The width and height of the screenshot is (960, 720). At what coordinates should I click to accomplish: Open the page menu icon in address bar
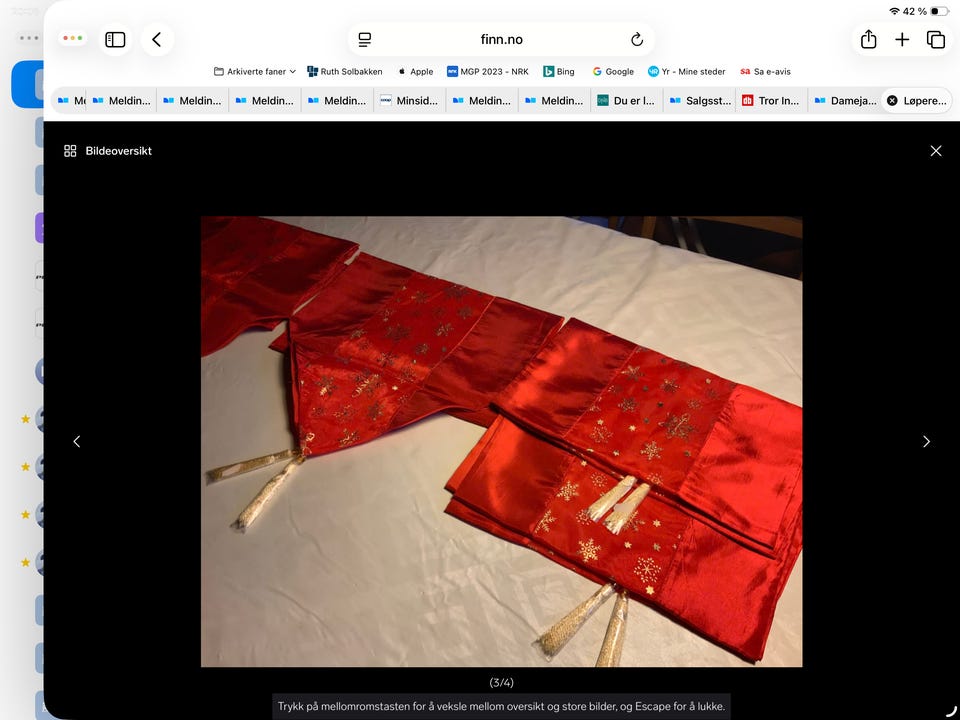coord(365,40)
